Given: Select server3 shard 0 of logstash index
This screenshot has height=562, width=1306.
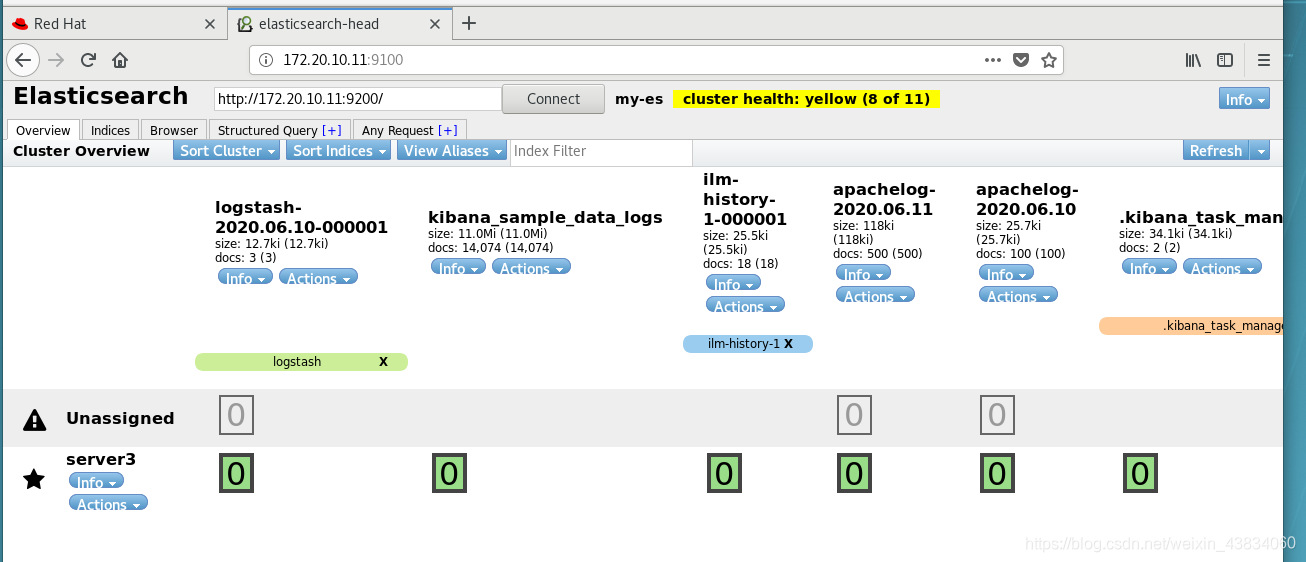Looking at the screenshot, I should (236, 473).
